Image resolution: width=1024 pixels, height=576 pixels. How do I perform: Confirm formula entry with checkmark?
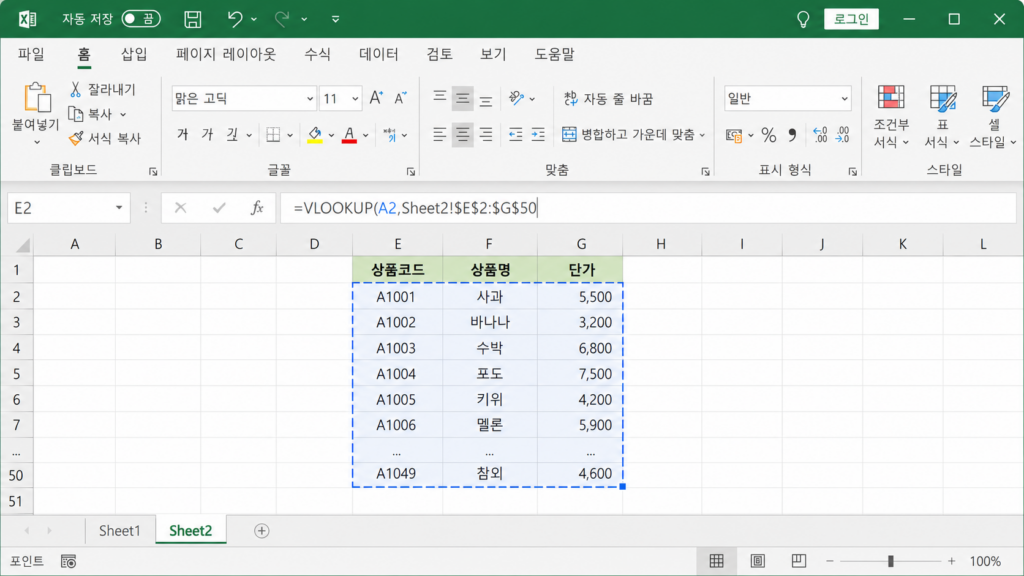[219, 208]
